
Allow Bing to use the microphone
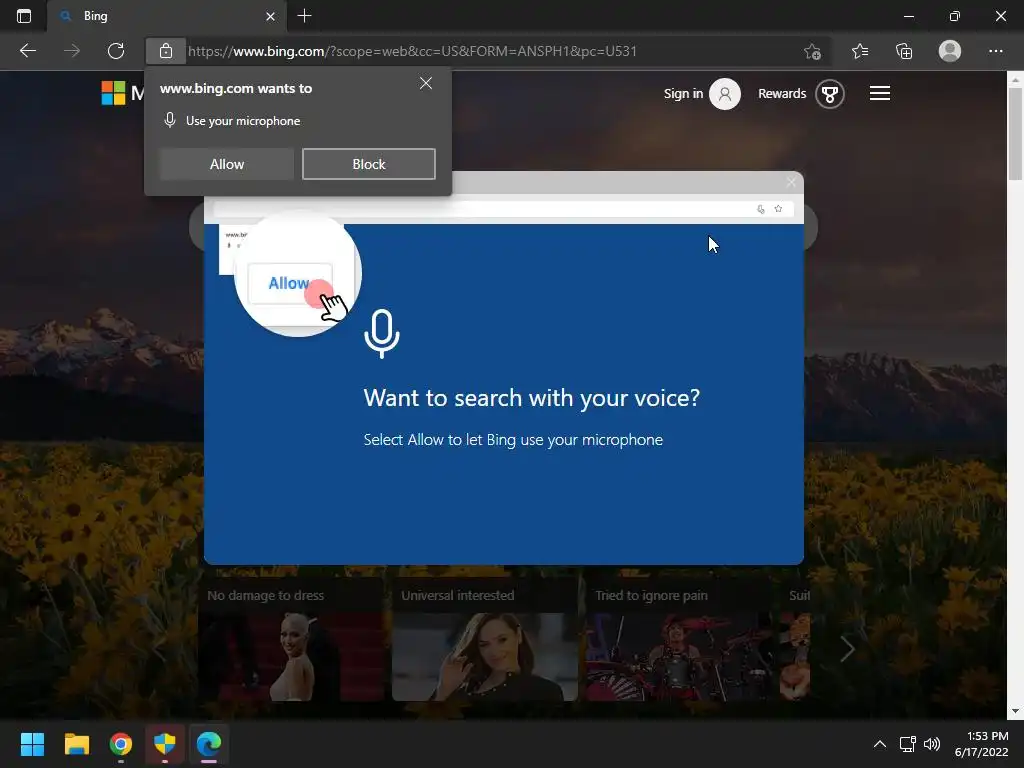[x=227, y=164]
